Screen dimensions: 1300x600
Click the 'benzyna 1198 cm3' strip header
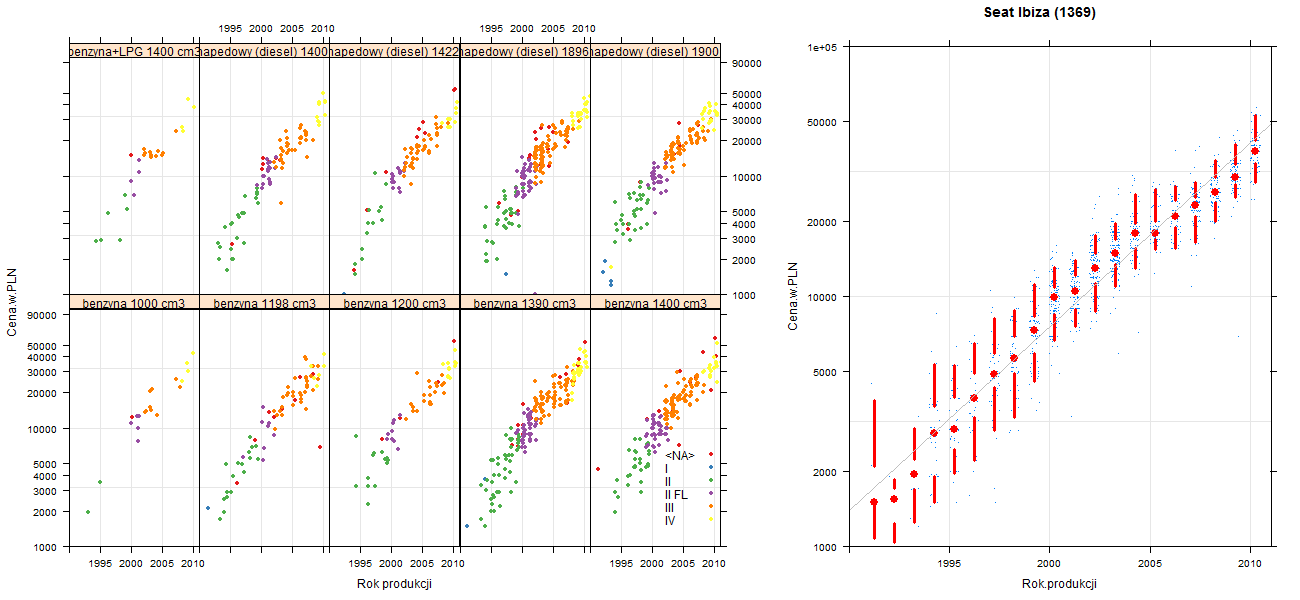[x=265, y=302]
